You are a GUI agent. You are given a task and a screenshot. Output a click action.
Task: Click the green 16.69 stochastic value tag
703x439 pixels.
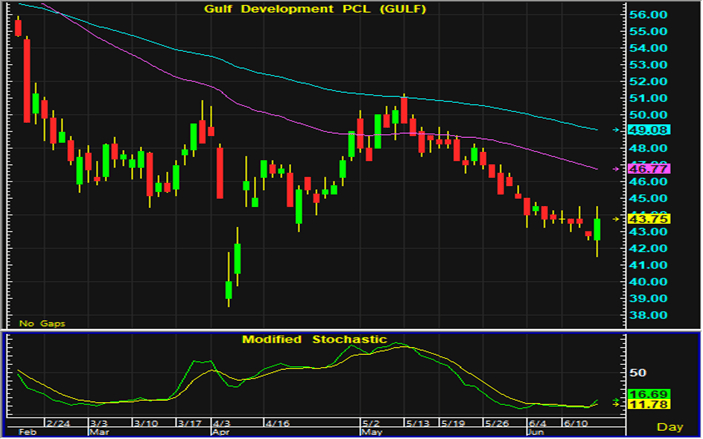[x=661, y=394]
